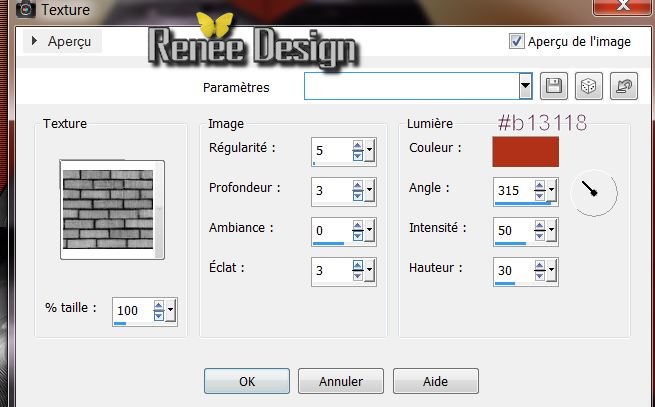Image resolution: width=655 pixels, height=407 pixels.
Task: Increase the Ambiance value with up arrow
Action: [x=358, y=226]
